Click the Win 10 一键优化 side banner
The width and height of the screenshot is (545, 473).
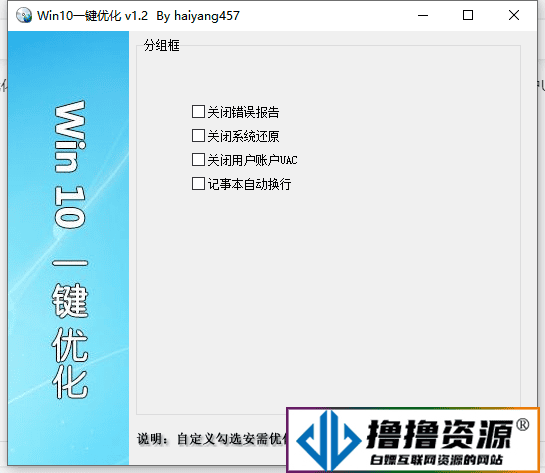[68, 248]
